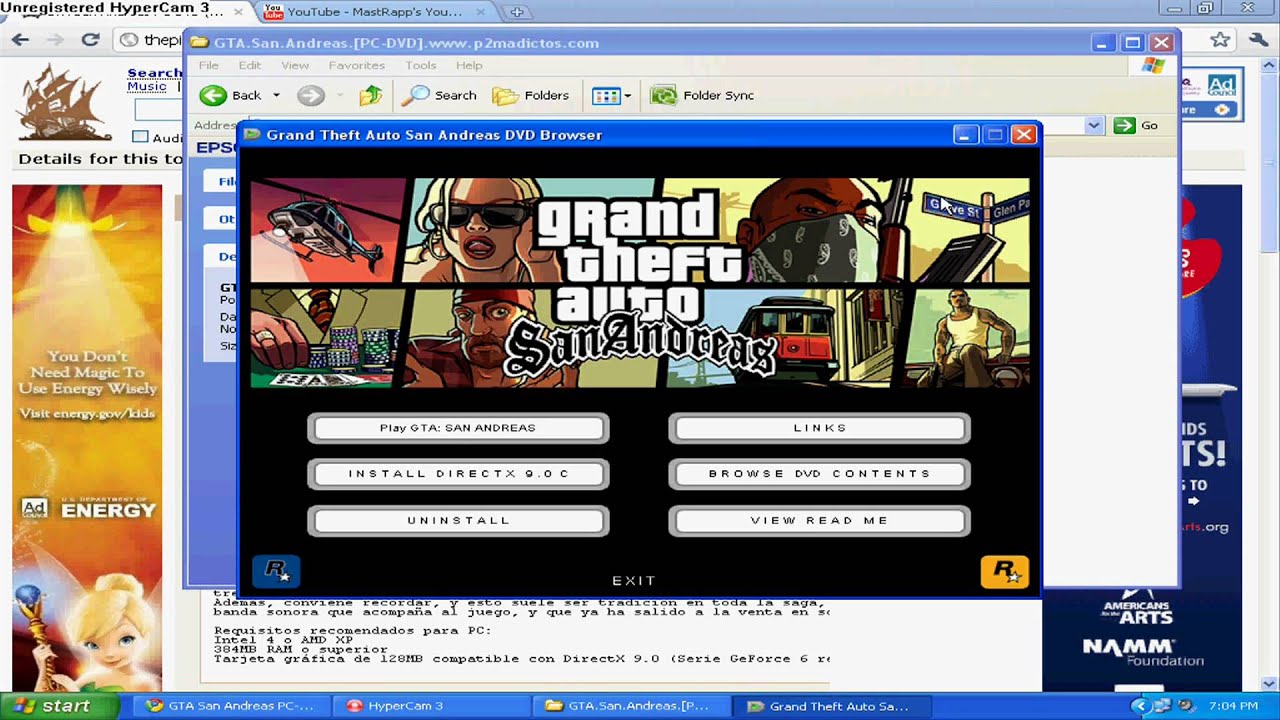The height and width of the screenshot is (720, 1280).
Task: Click INSTALL DIRECTX 9.0C button
Action: 458,474
